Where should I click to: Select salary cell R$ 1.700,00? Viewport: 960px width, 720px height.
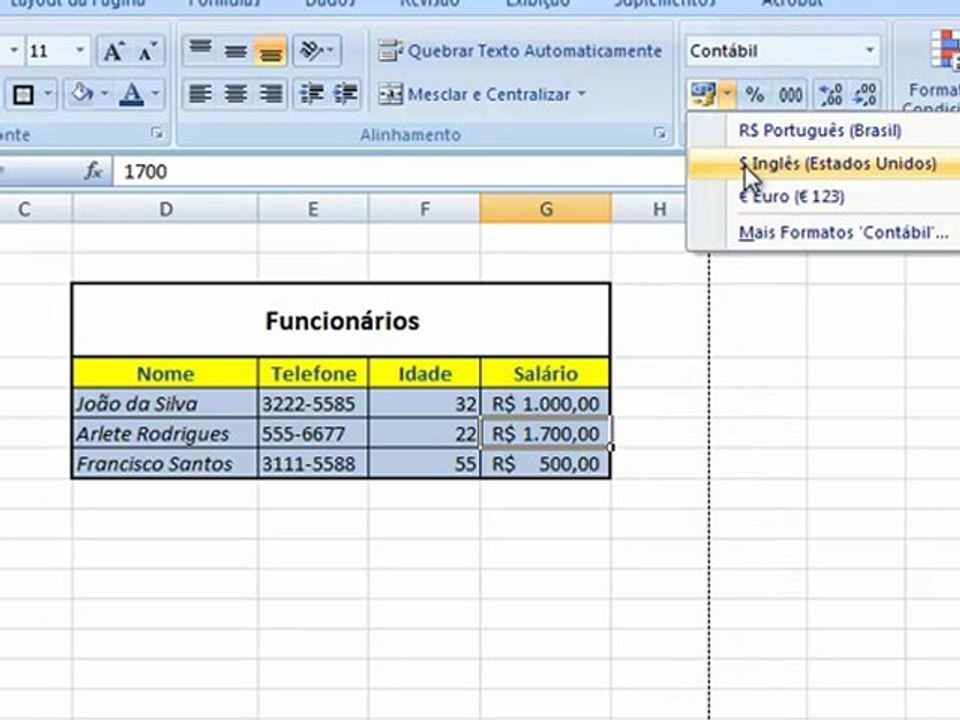546,433
